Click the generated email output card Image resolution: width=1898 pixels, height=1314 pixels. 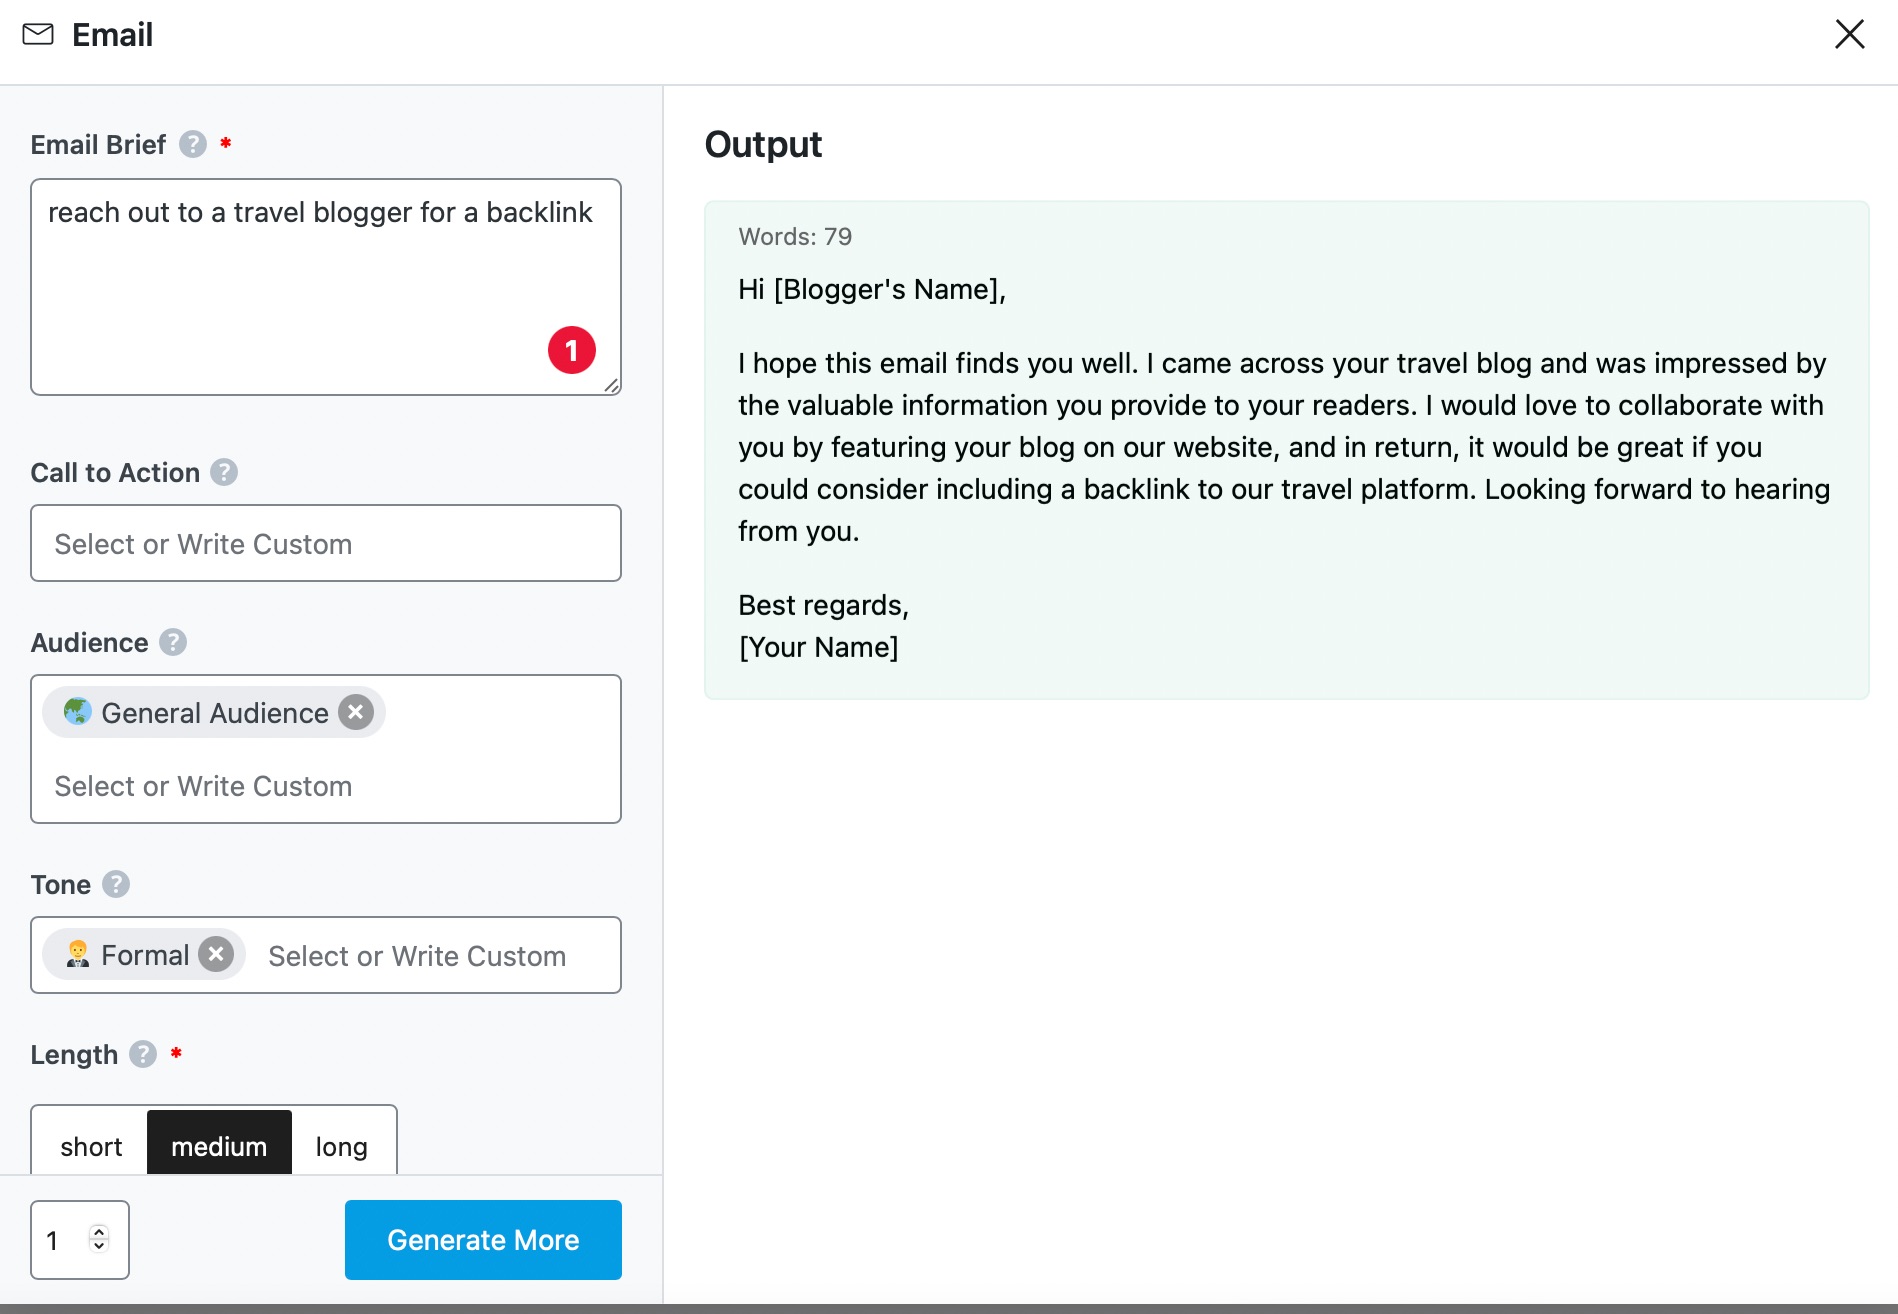click(x=1286, y=450)
